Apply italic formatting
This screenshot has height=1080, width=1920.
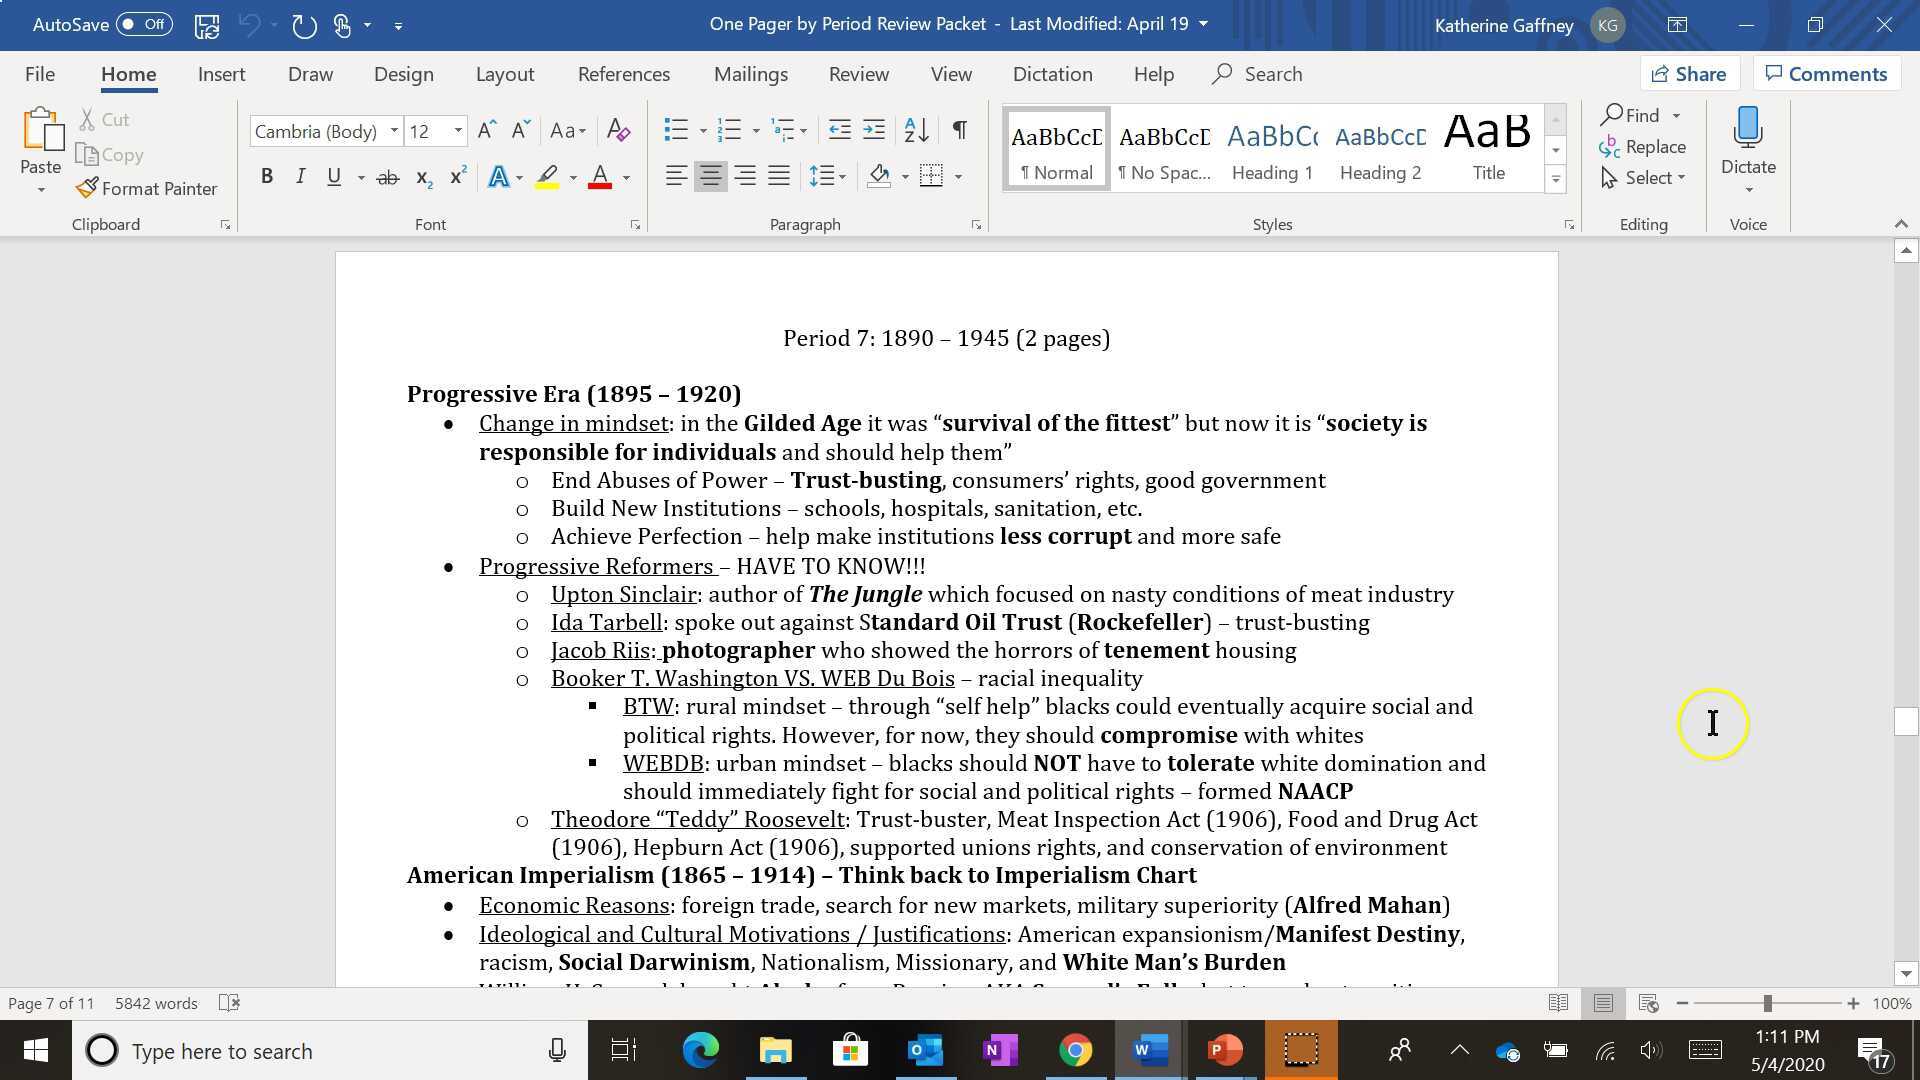tap(299, 176)
